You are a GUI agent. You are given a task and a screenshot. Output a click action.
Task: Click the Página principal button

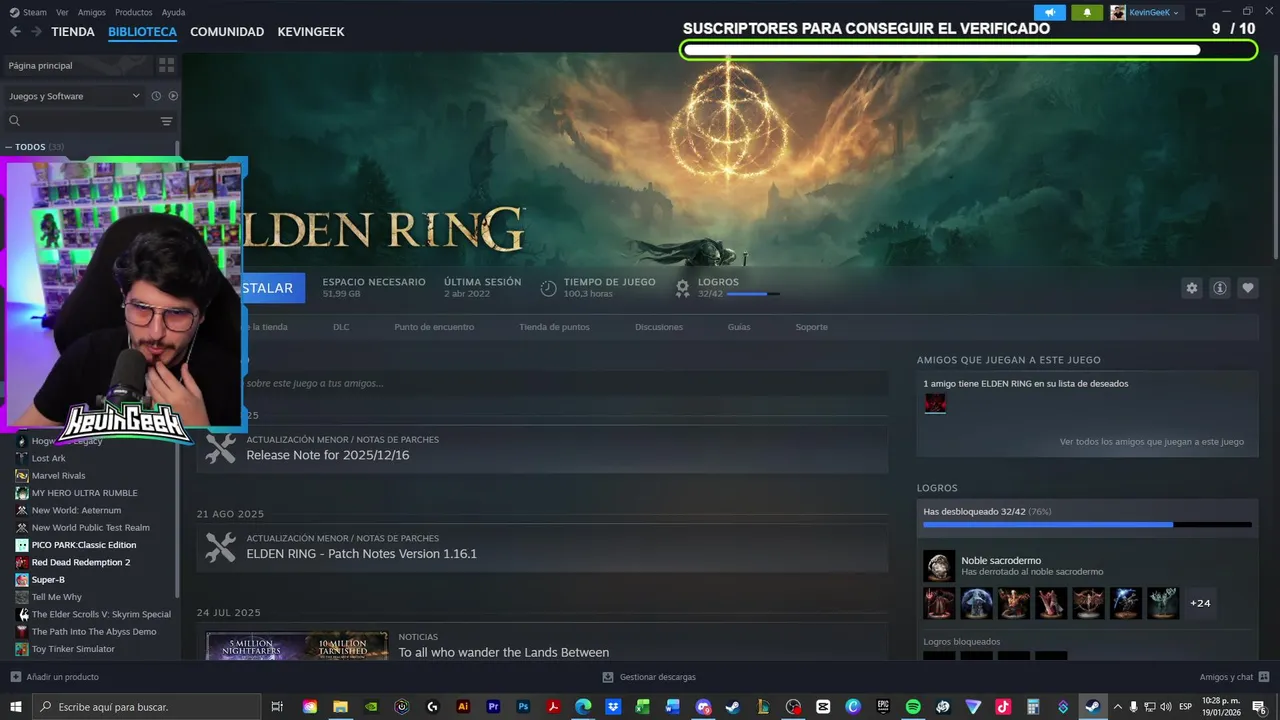(78, 65)
